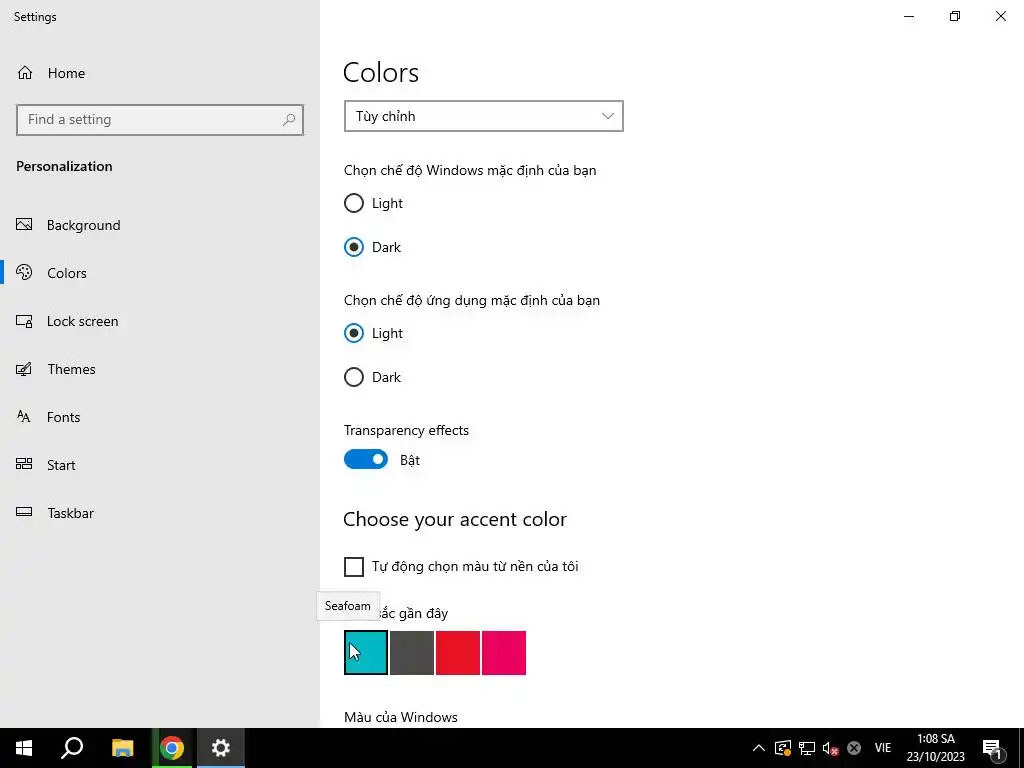
Task: Click the Bật label beside the toggle
Action: coord(409,460)
